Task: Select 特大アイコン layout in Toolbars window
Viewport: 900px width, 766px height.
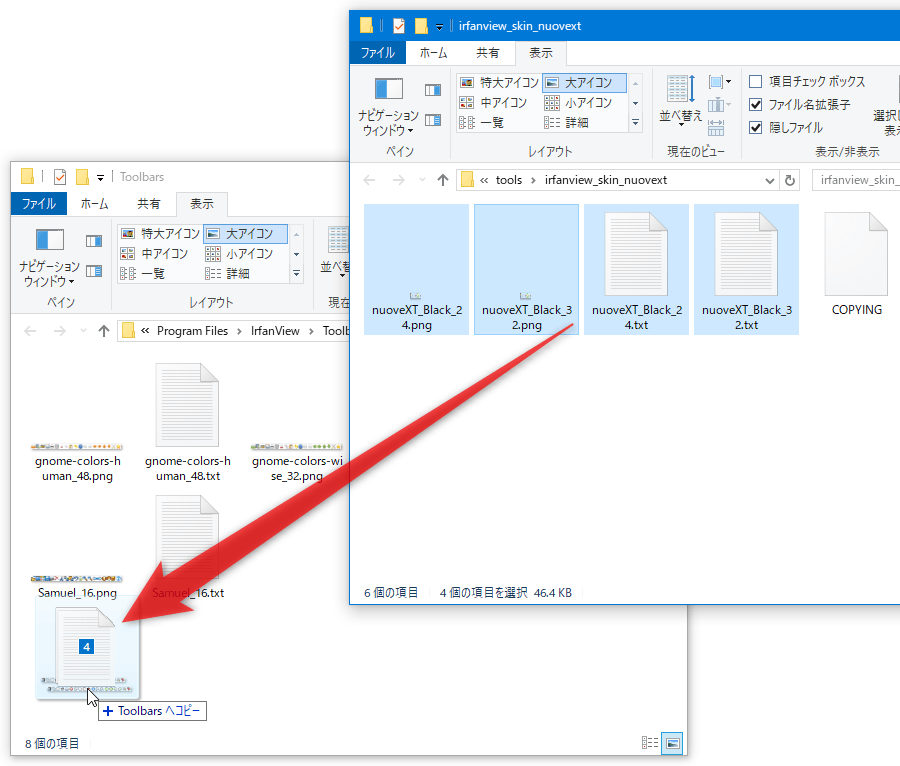Action: (x=160, y=234)
